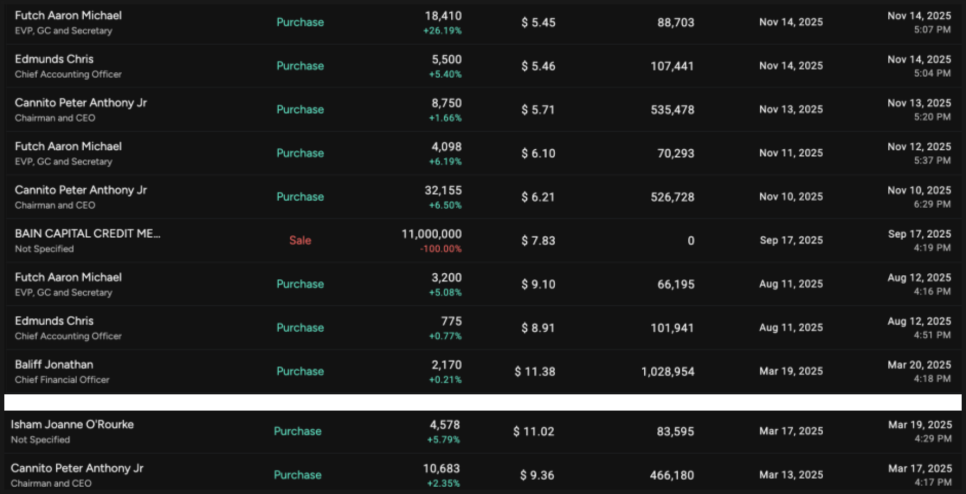Click the red Sale transaction label

[300, 240]
